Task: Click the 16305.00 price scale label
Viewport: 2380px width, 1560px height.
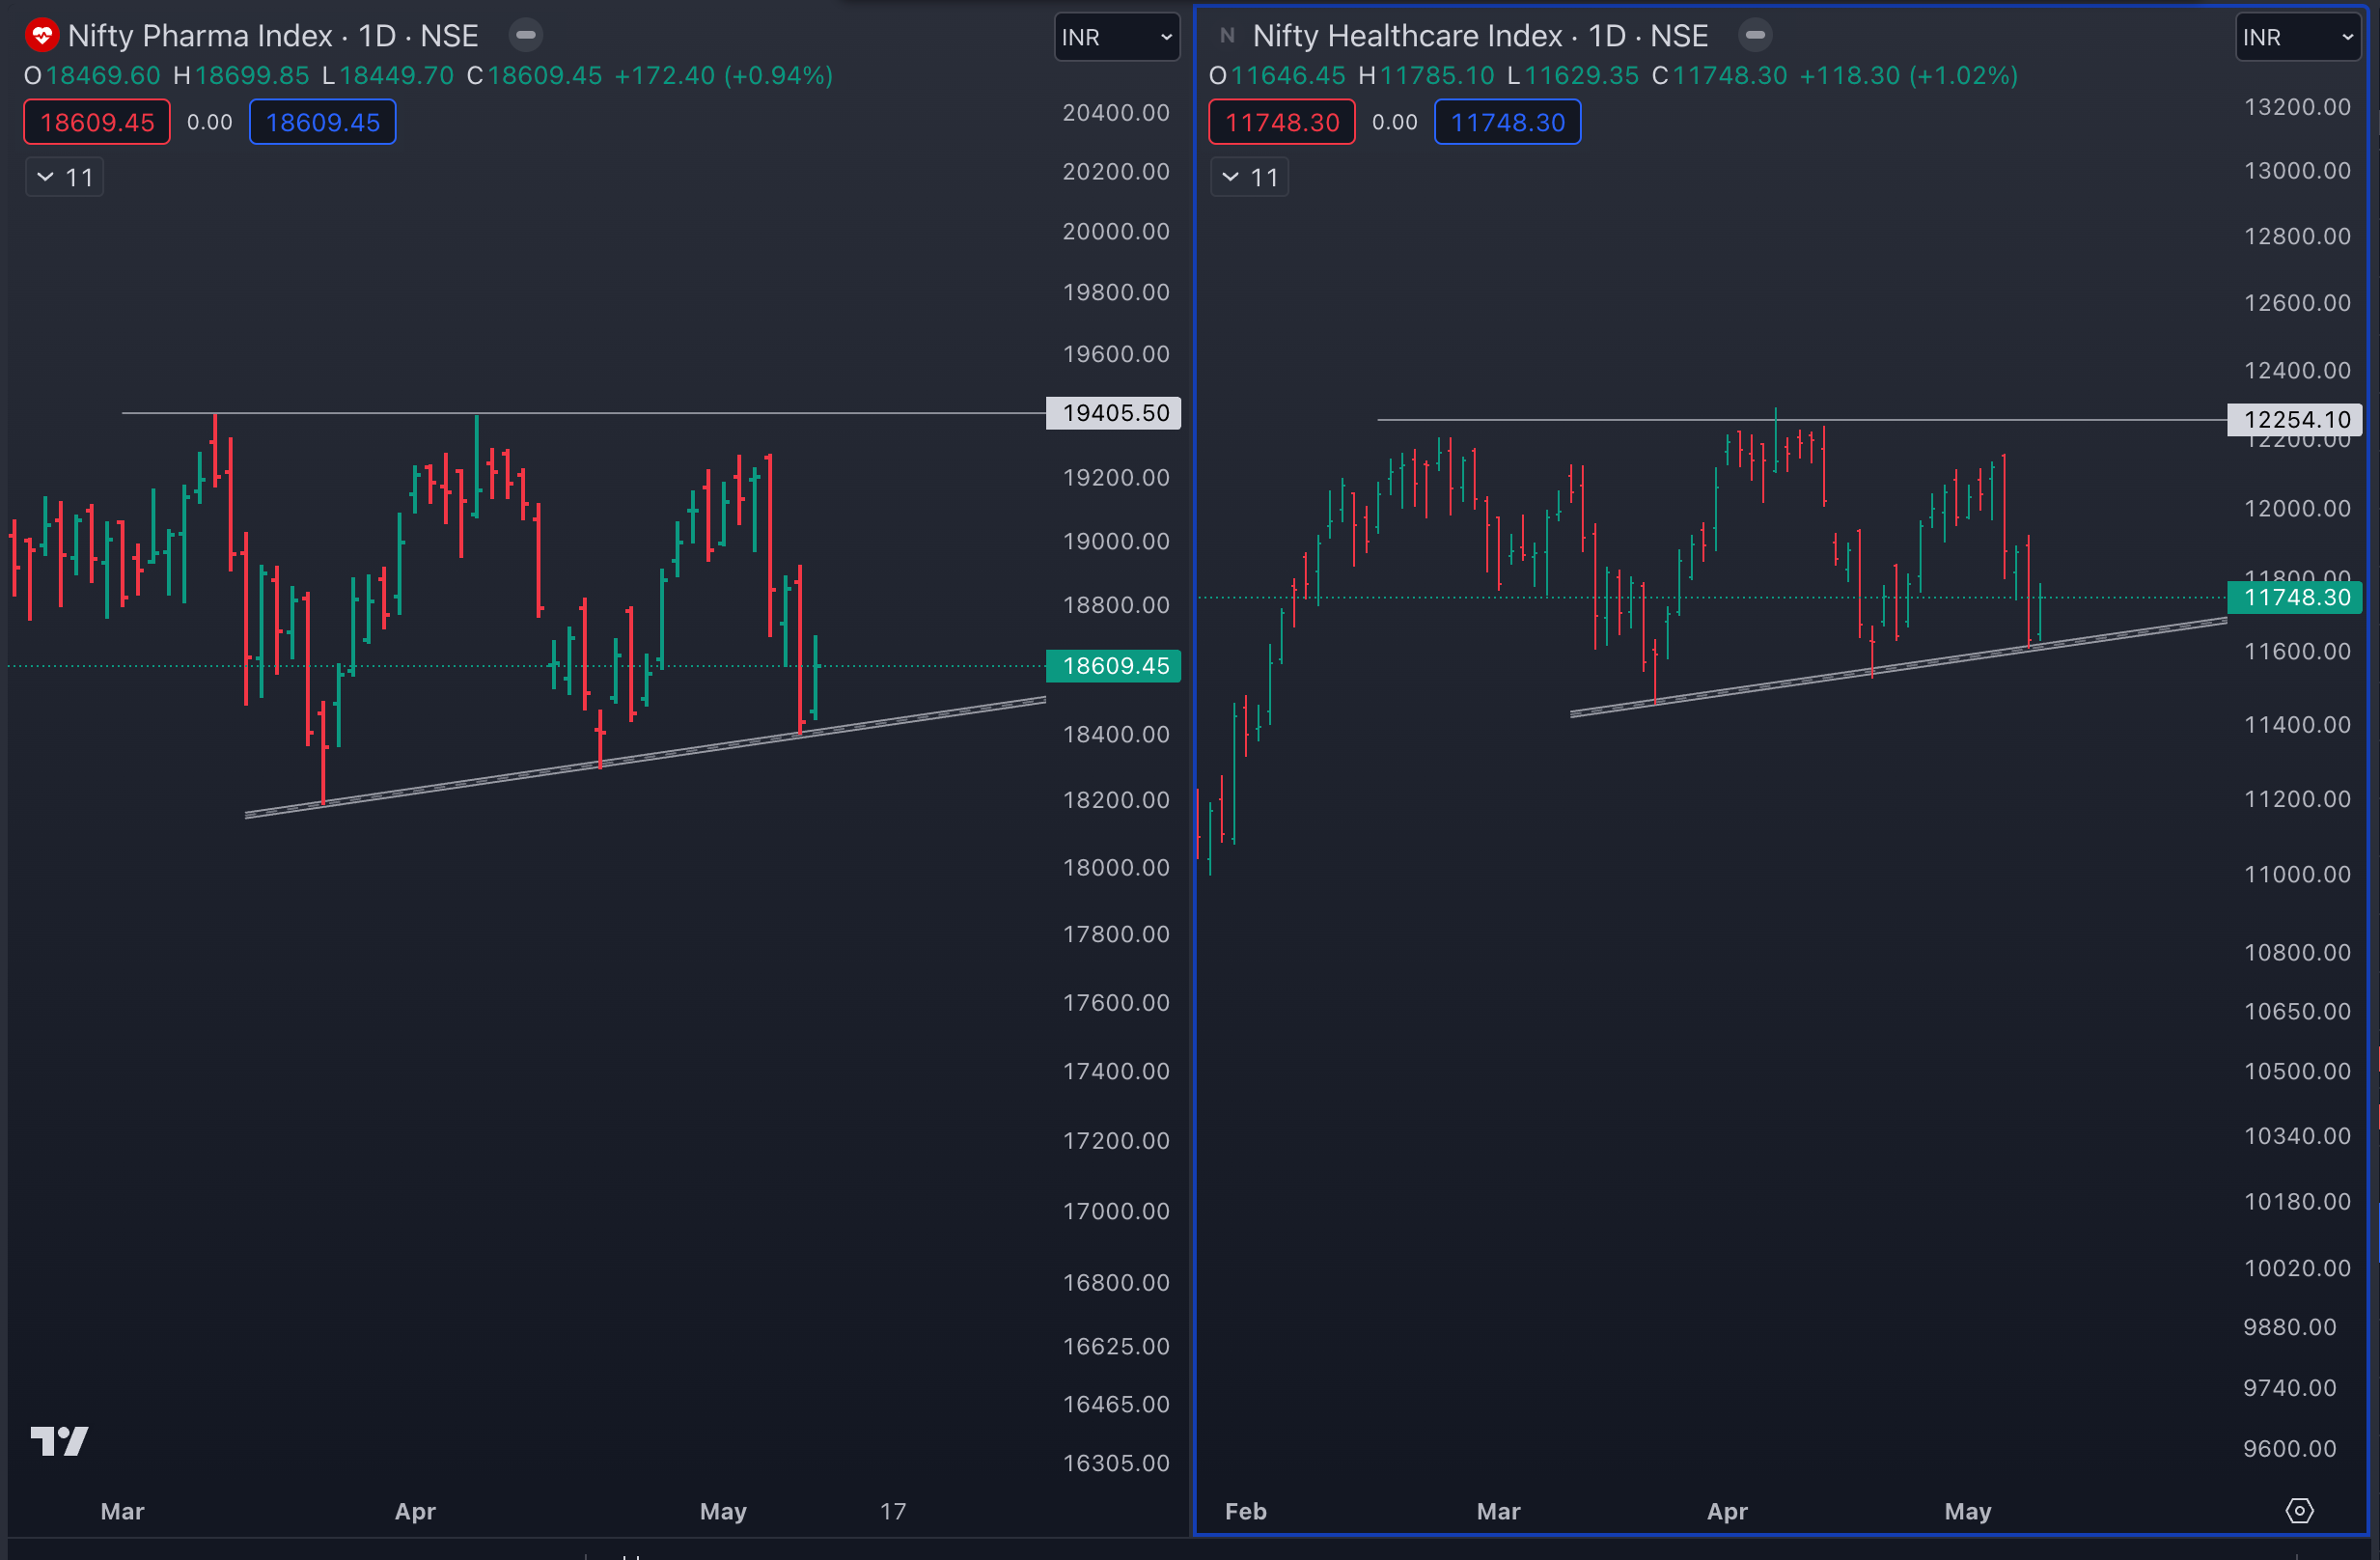Action: pyautogui.click(x=1116, y=1463)
